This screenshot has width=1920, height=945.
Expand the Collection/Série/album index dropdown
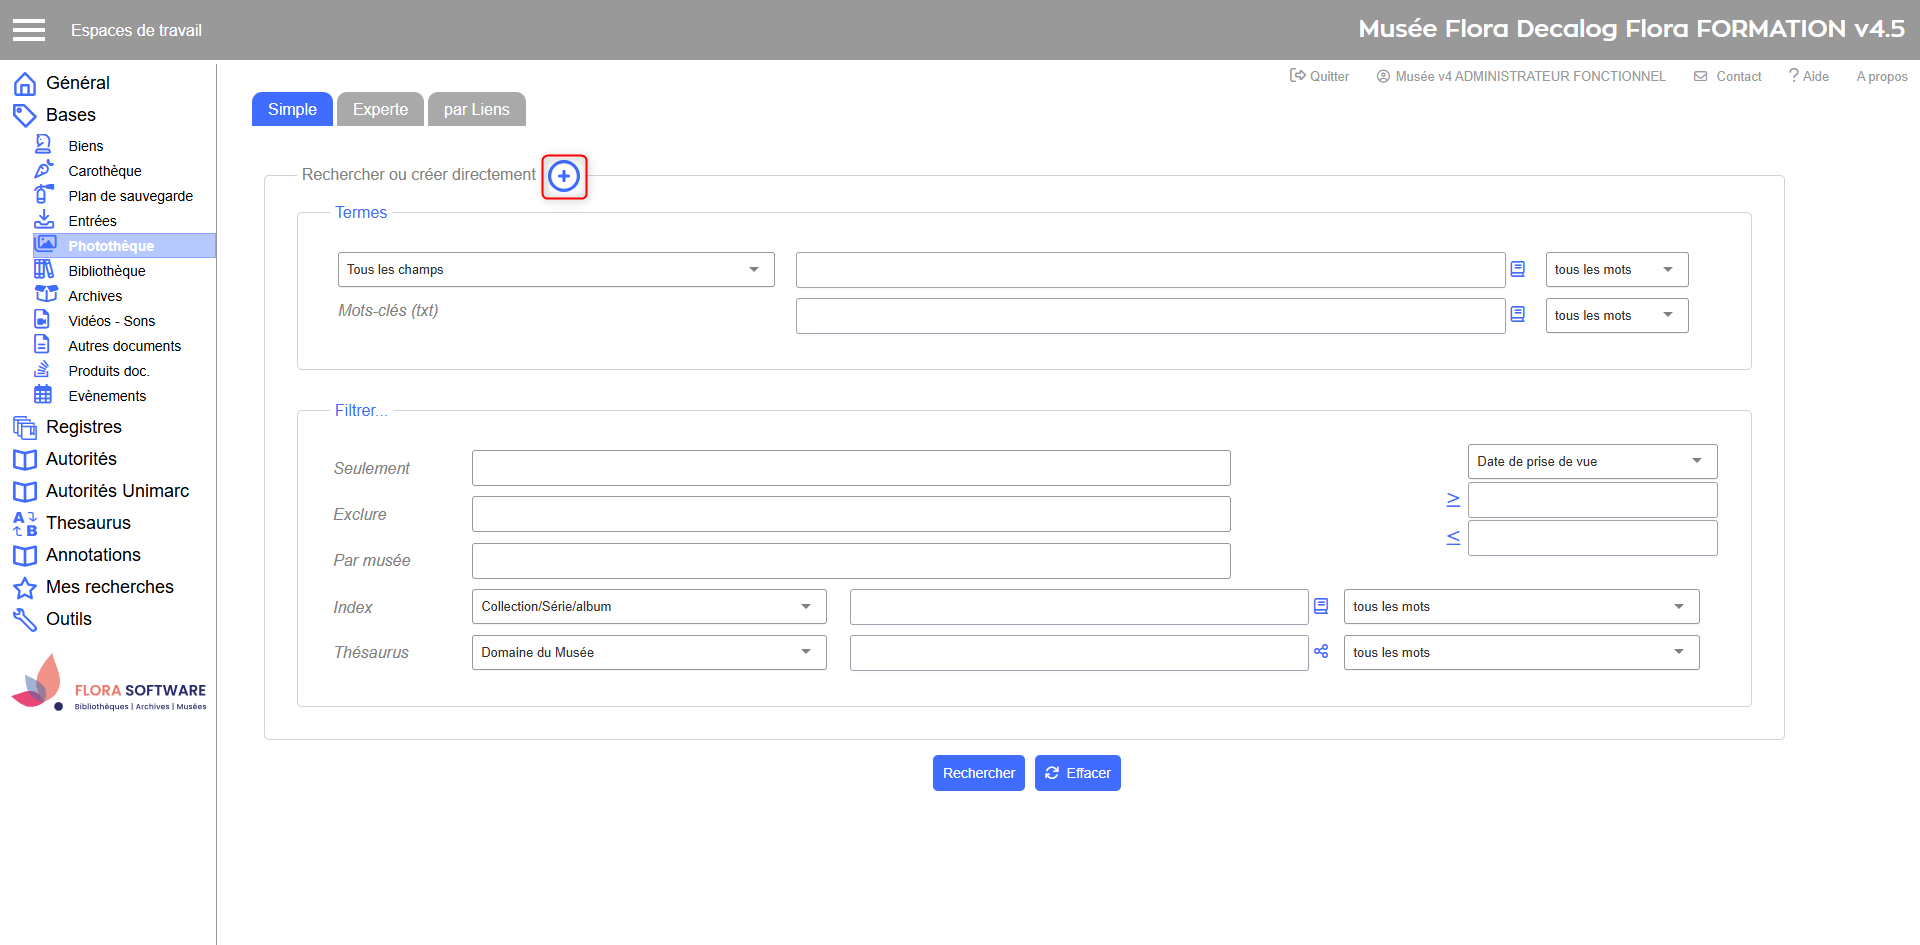point(648,607)
